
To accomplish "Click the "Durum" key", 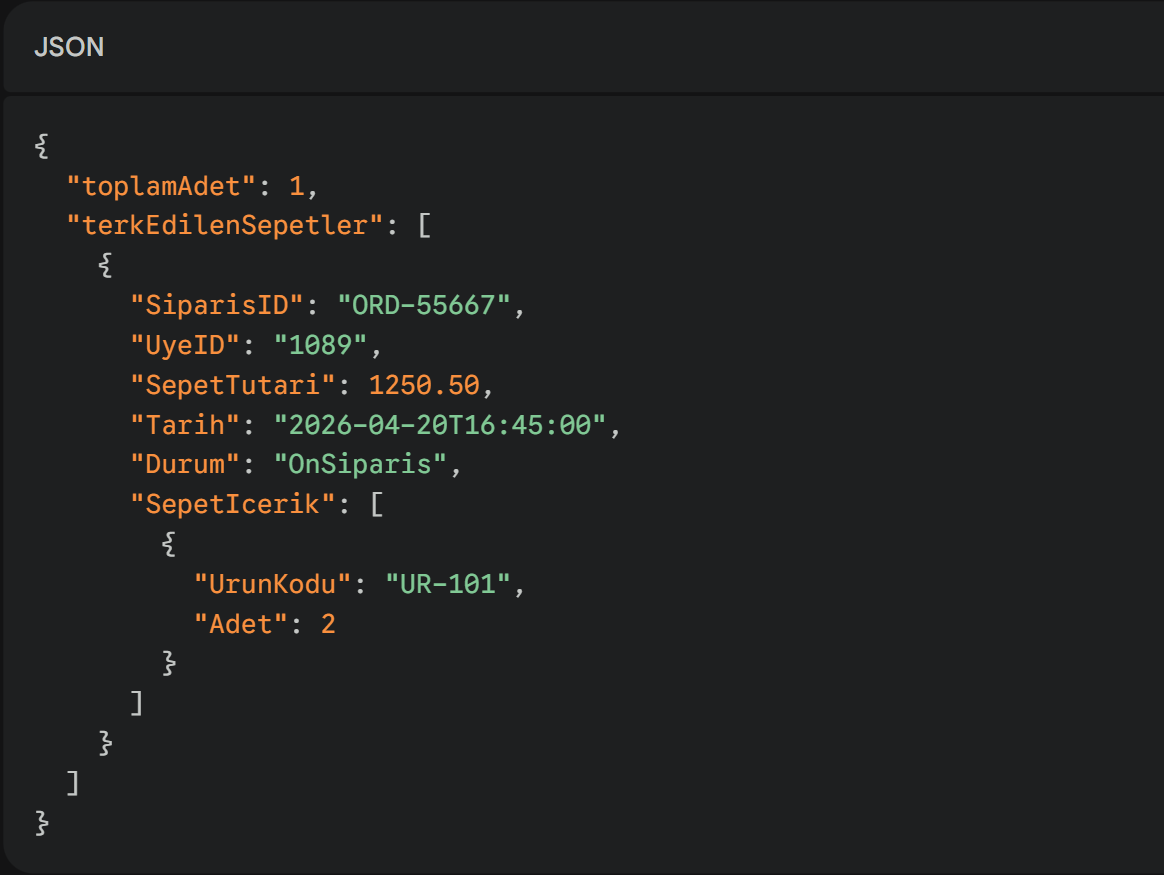I will click(185, 465).
